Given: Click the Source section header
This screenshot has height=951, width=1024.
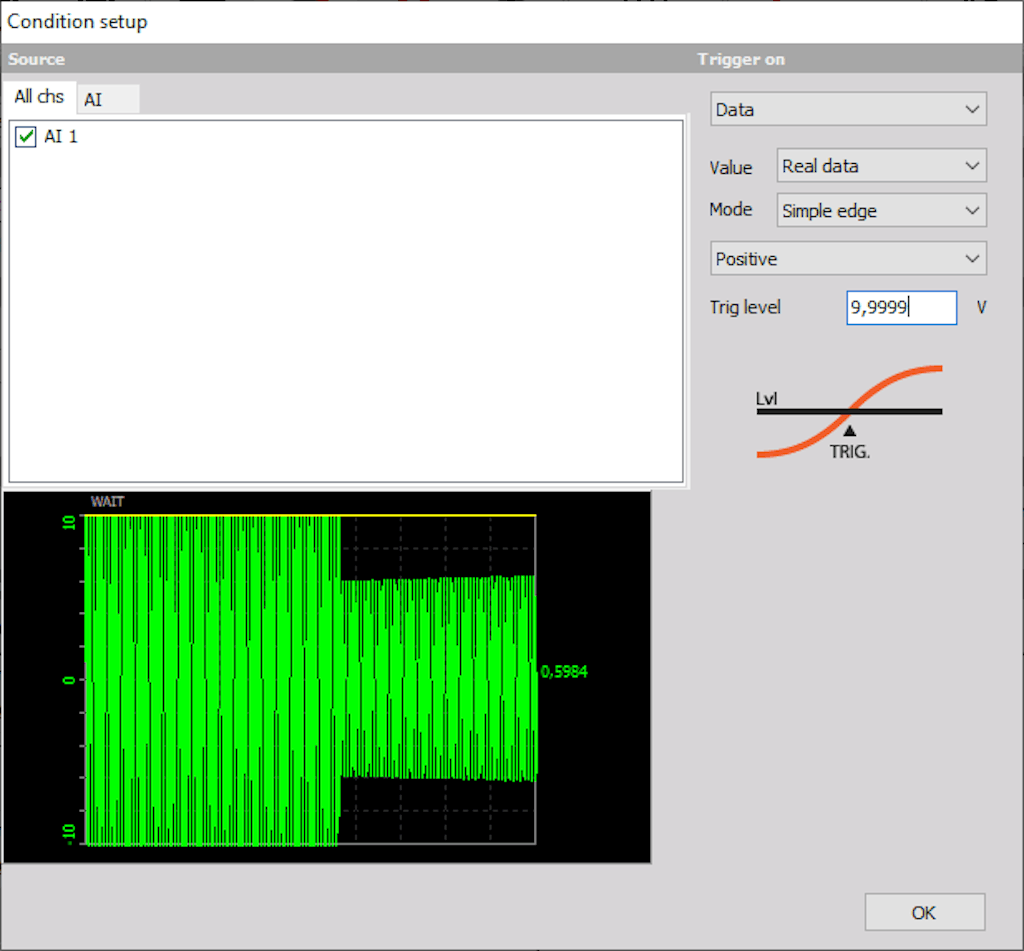Looking at the screenshot, I should coord(37,59).
